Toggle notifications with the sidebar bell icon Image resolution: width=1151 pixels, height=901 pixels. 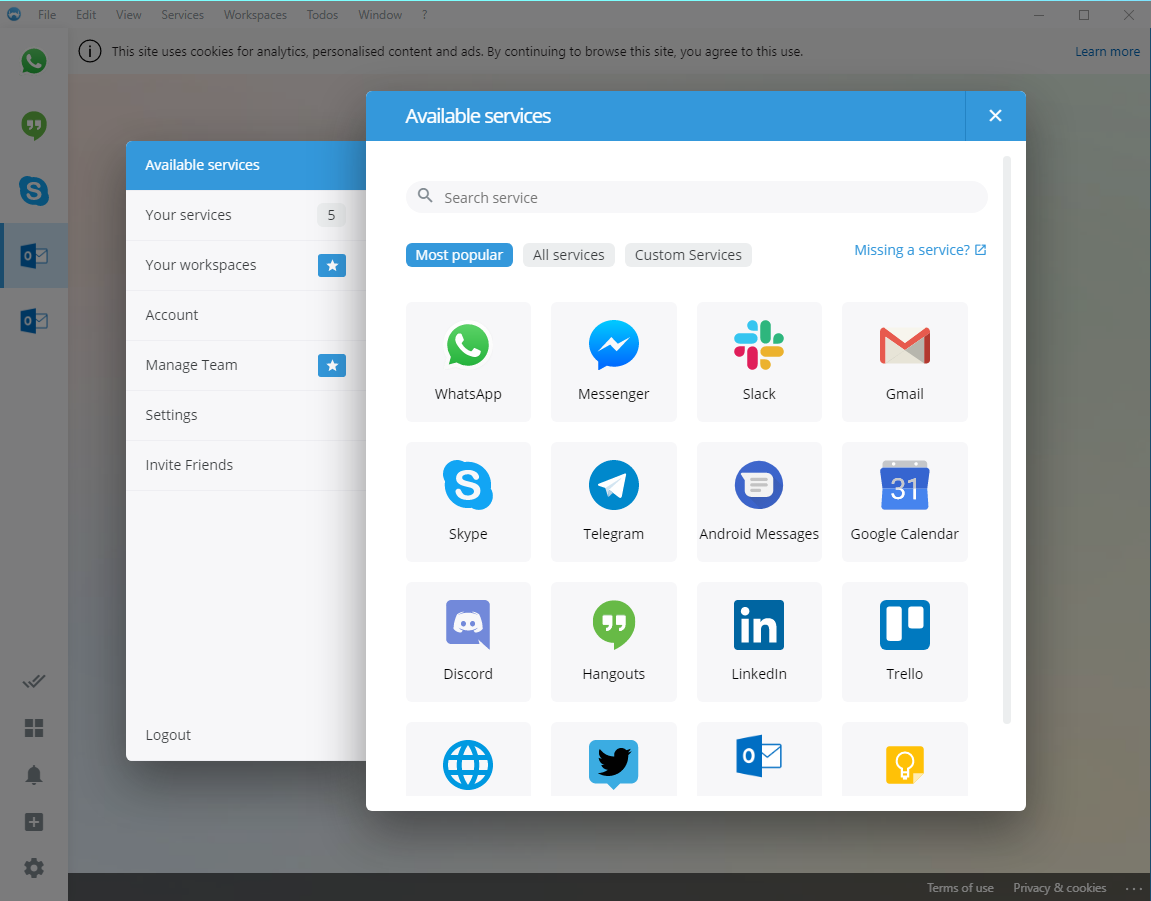pyautogui.click(x=34, y=775)
